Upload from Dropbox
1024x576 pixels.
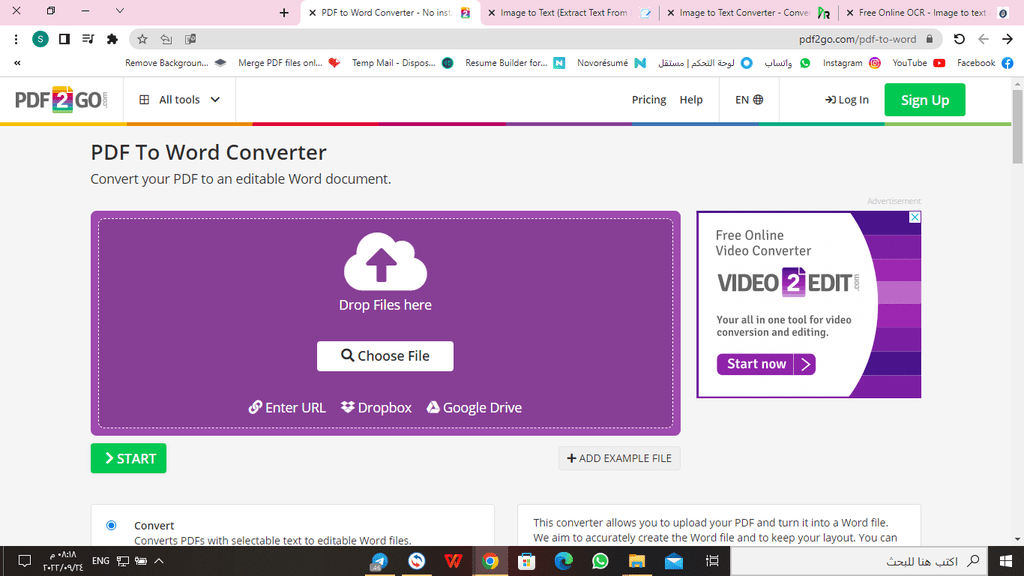[x=376, y=408]
